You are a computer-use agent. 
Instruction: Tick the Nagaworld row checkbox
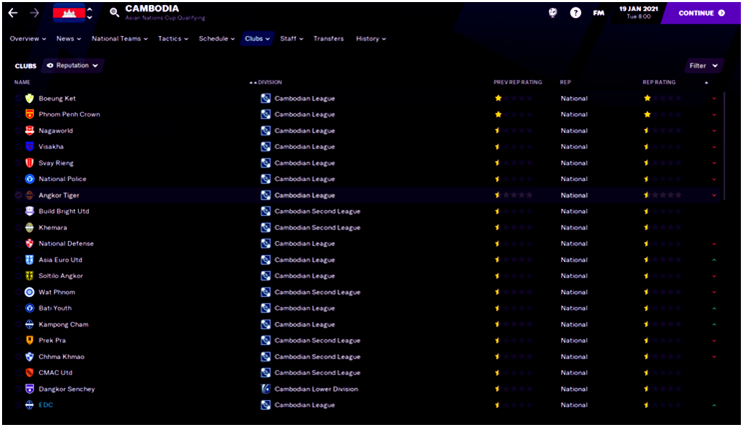click(19, 130)
